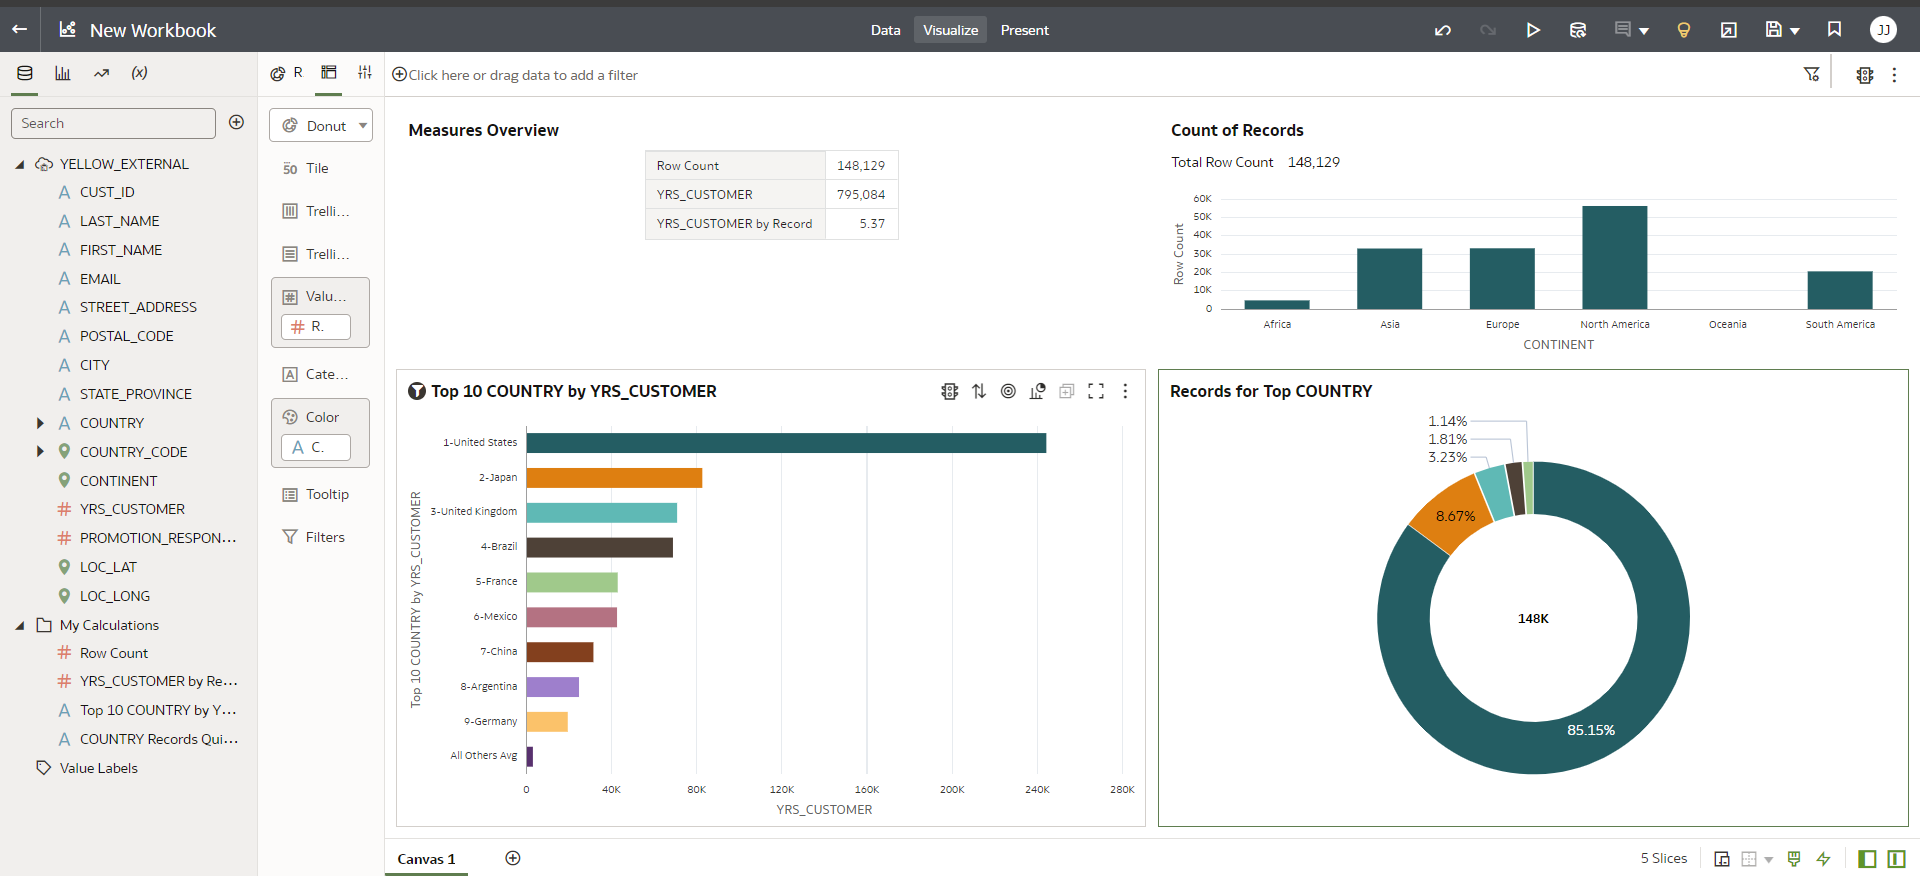Open Auto Insights lightbulb
The width and height of the screenshot is (1920, 876).
click(x=1684, y=30)
